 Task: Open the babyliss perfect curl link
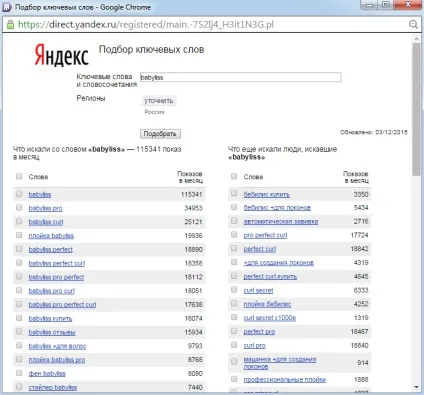point(57,263)
